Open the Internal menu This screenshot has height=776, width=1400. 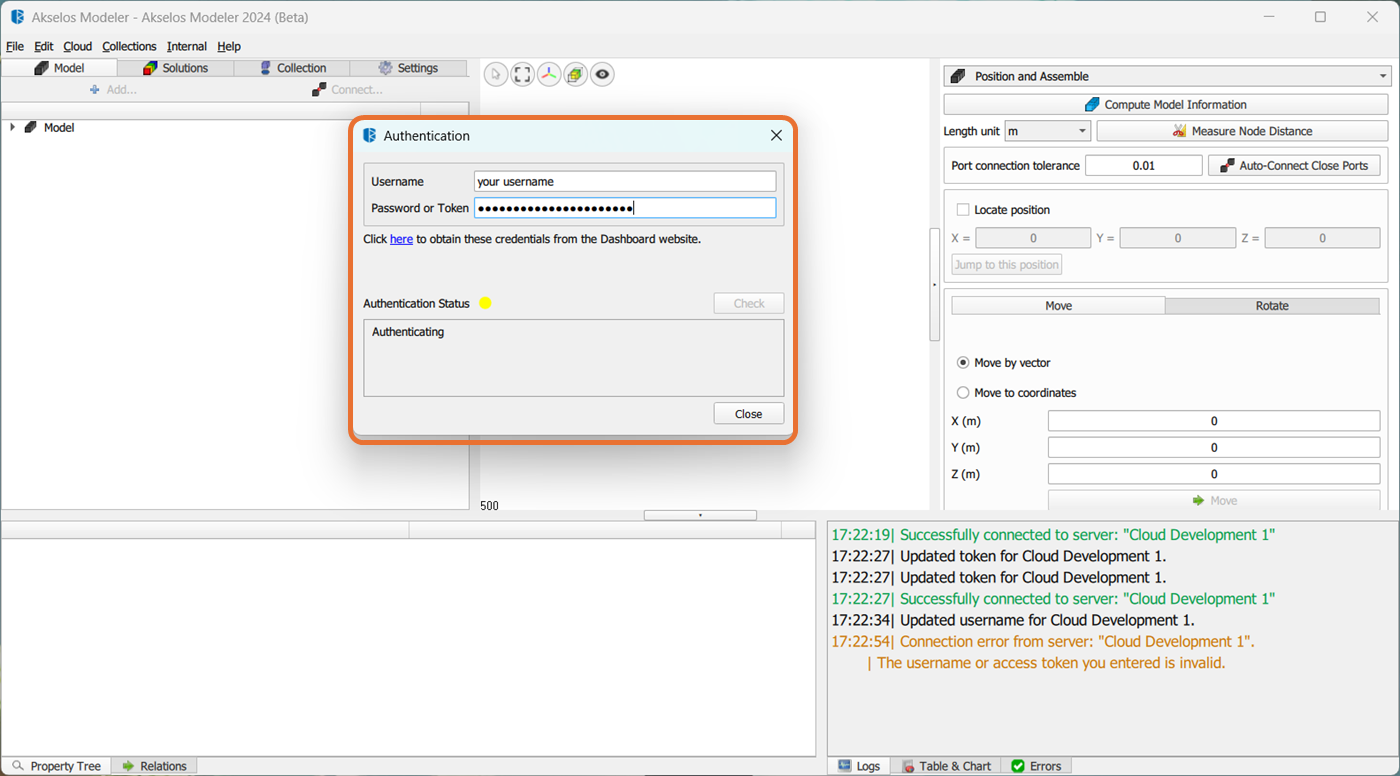point(187,46)
